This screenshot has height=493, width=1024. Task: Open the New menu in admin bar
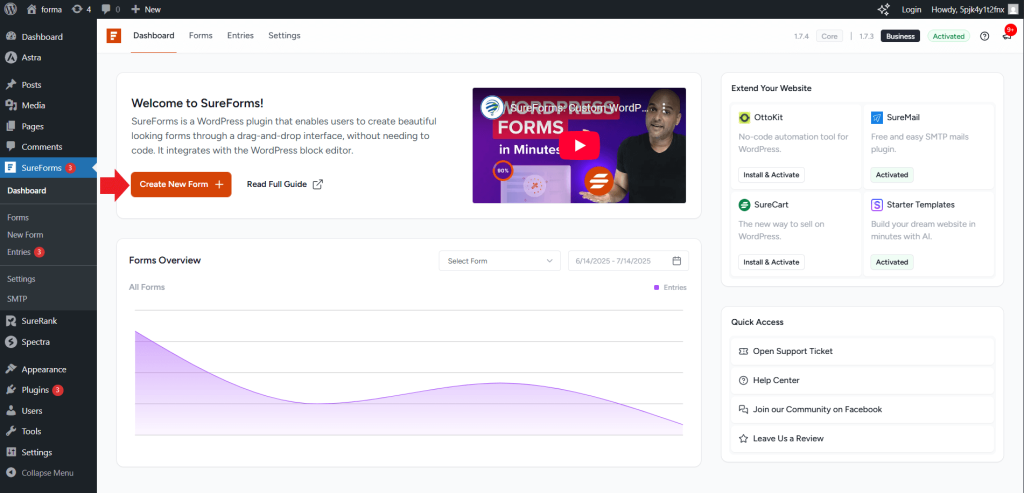coord(146,9)
